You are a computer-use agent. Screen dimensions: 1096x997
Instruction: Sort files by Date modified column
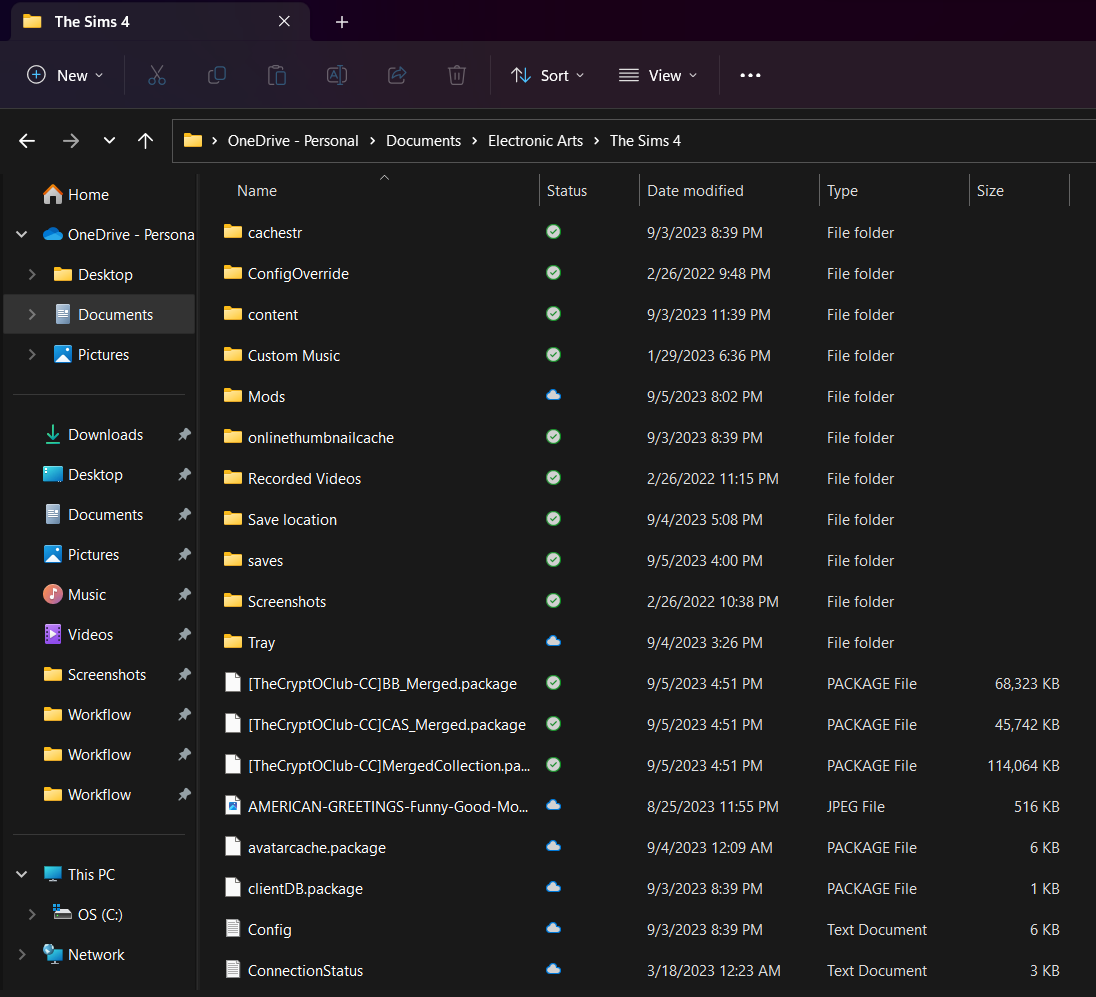click(x=695, y=191)
